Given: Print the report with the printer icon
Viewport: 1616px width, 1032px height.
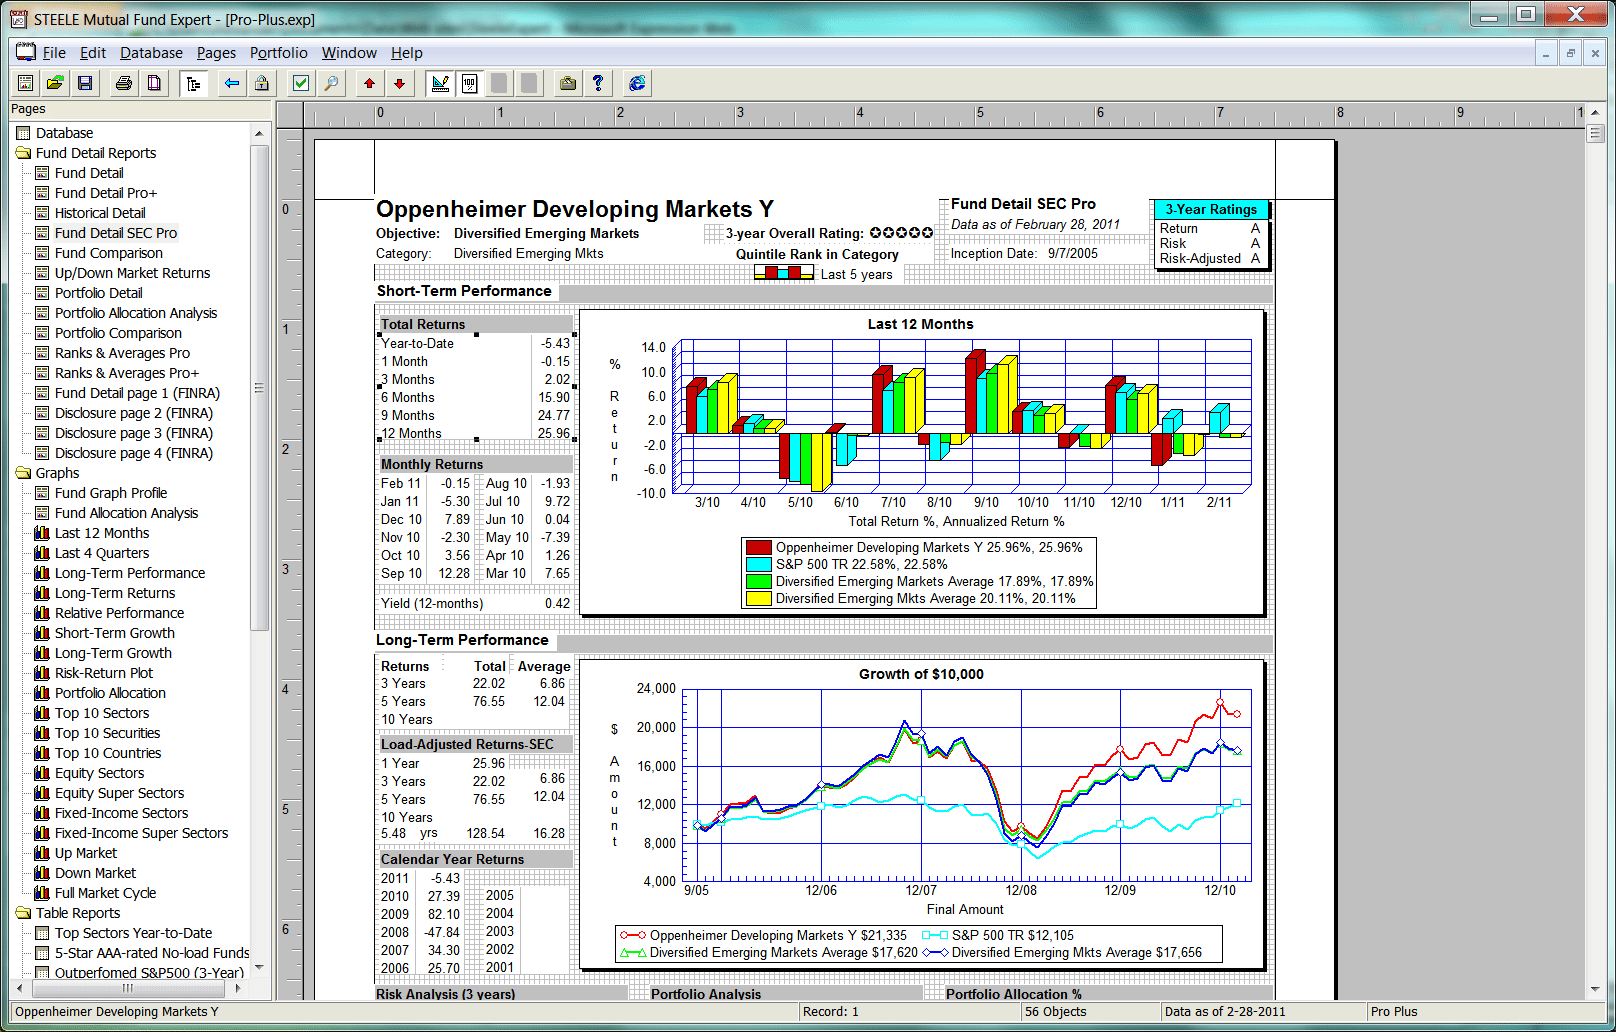Looking at the screenshot, I should 124,84.
